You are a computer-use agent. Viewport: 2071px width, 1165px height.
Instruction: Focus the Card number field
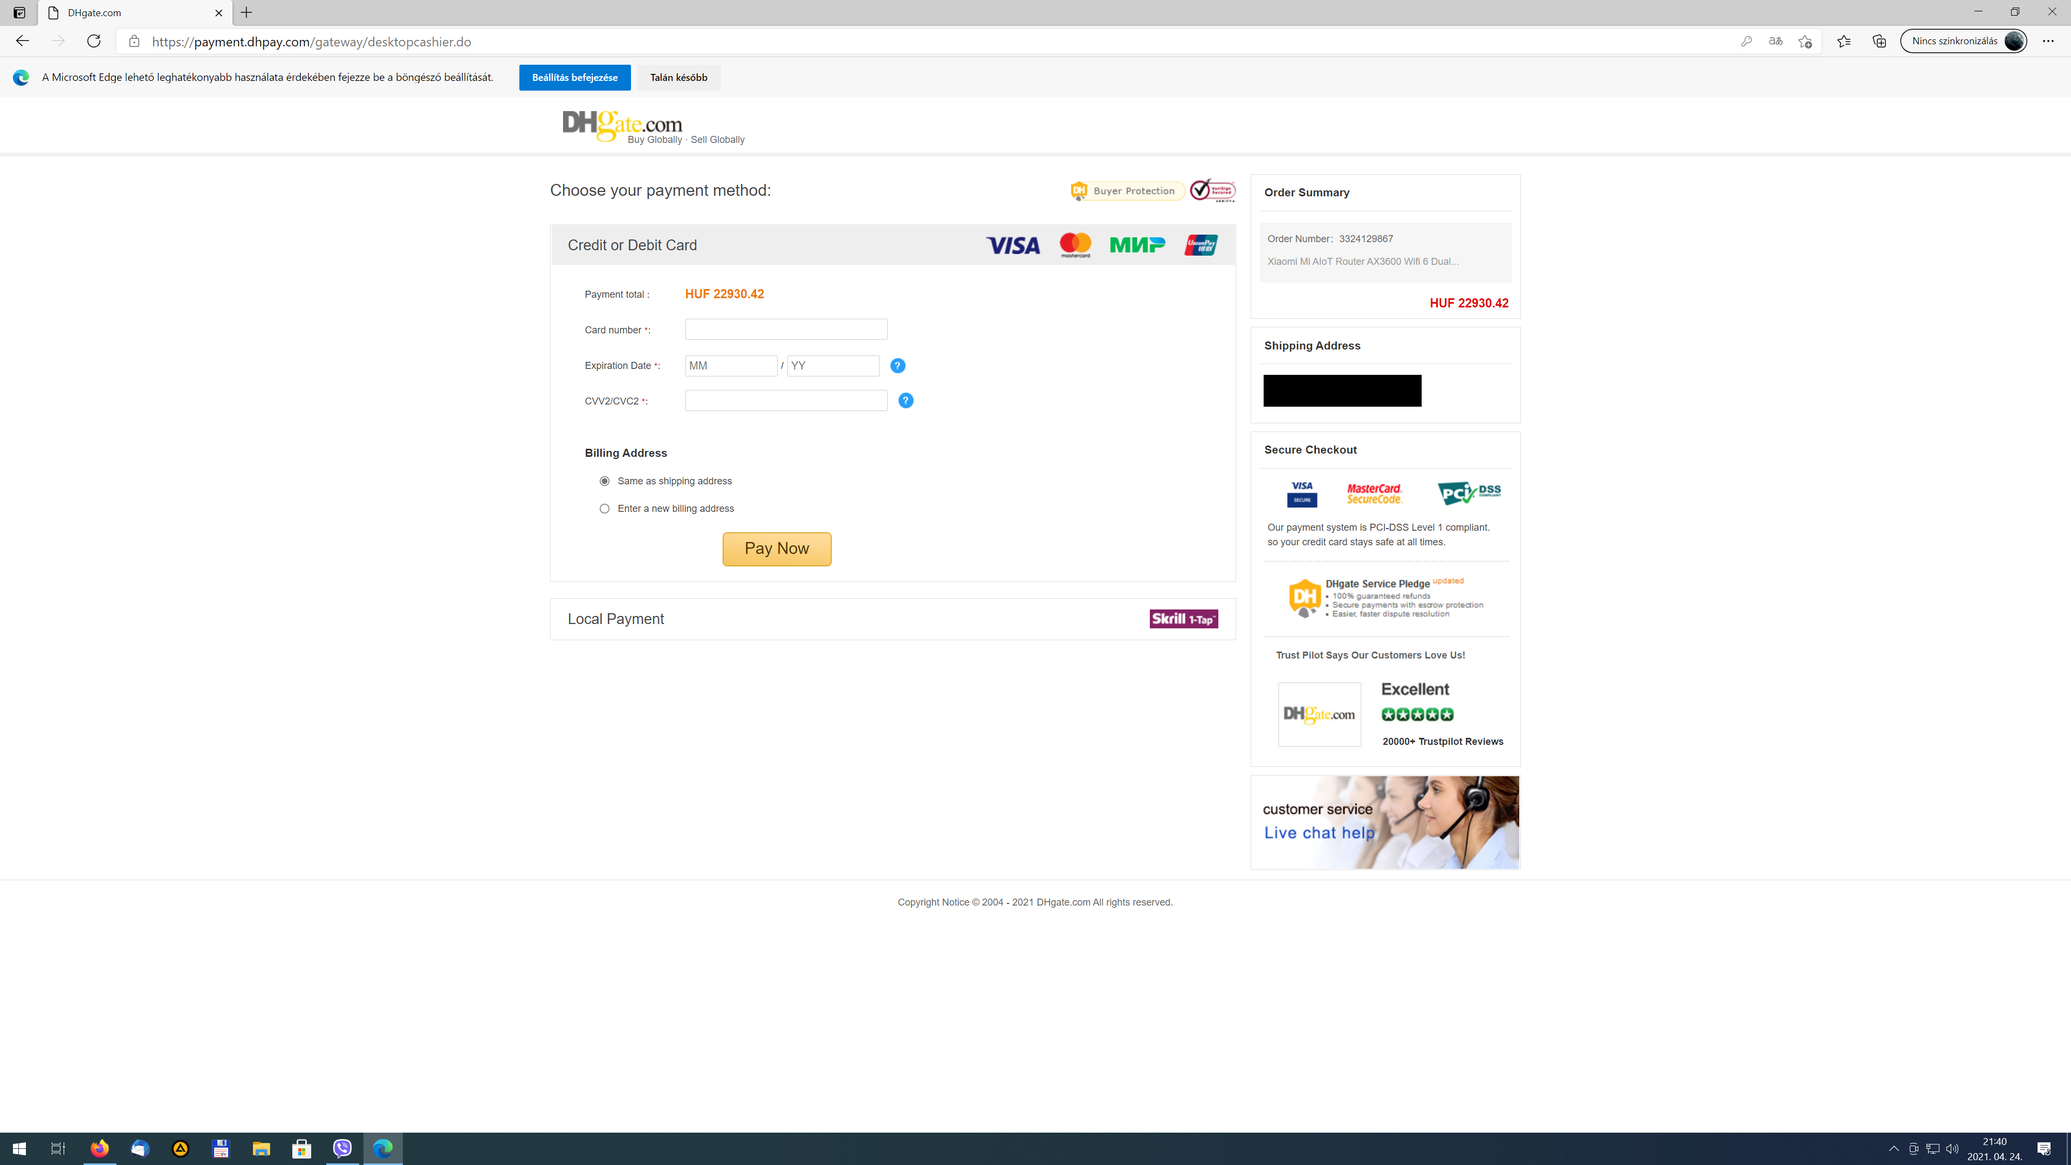point(786,330)
